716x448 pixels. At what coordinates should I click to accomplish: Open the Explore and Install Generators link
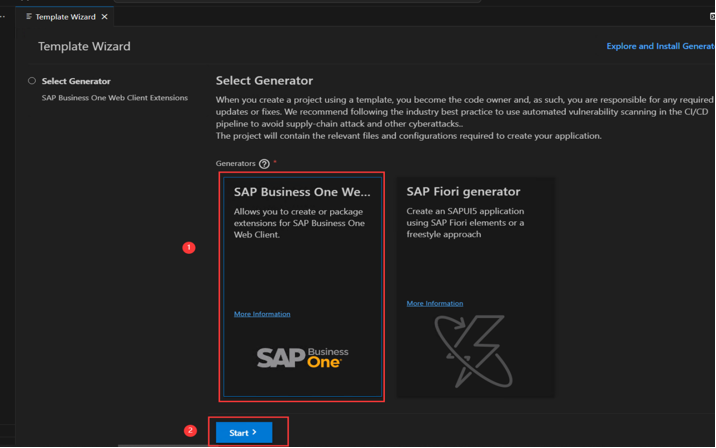(660, 46)
